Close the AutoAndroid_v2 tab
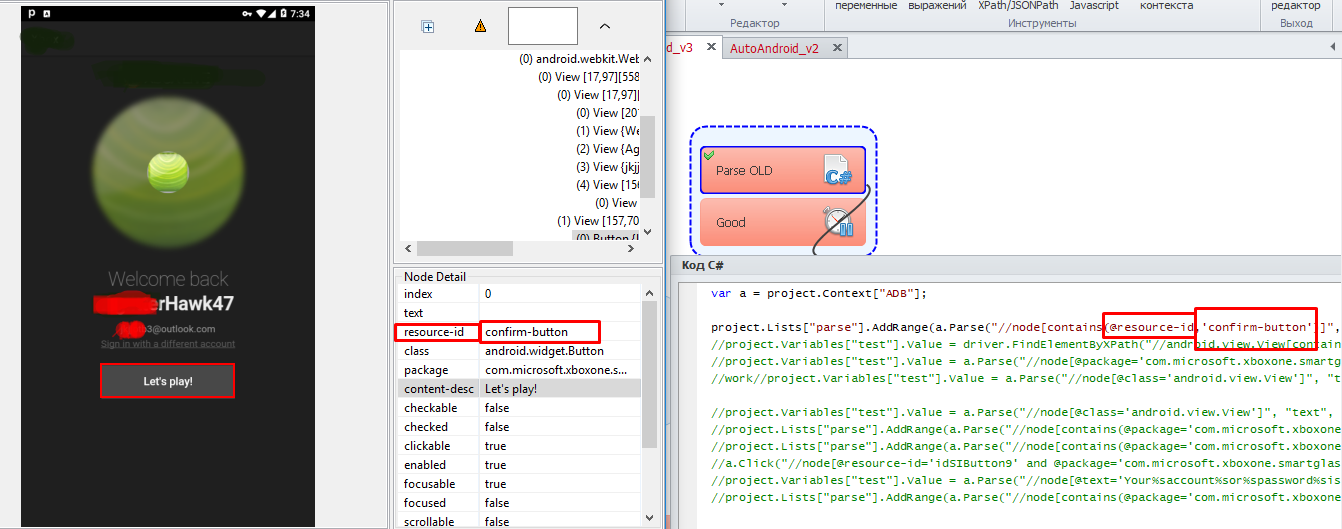 [836, 48]
